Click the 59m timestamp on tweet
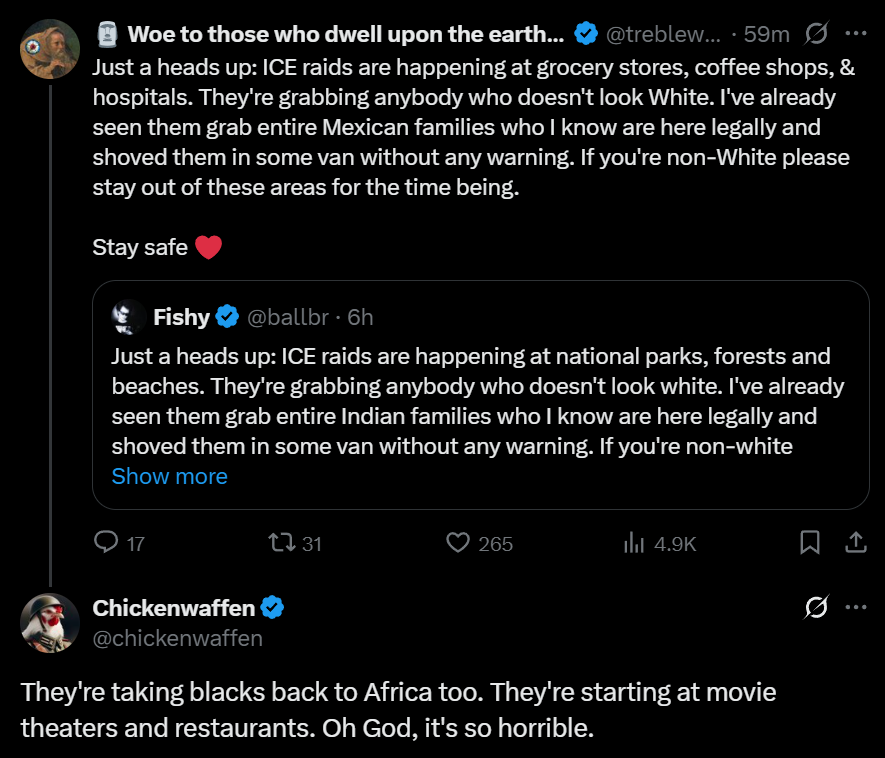Image resolution: width=885 pixels, height=758 pixels. tap(767, 34)
